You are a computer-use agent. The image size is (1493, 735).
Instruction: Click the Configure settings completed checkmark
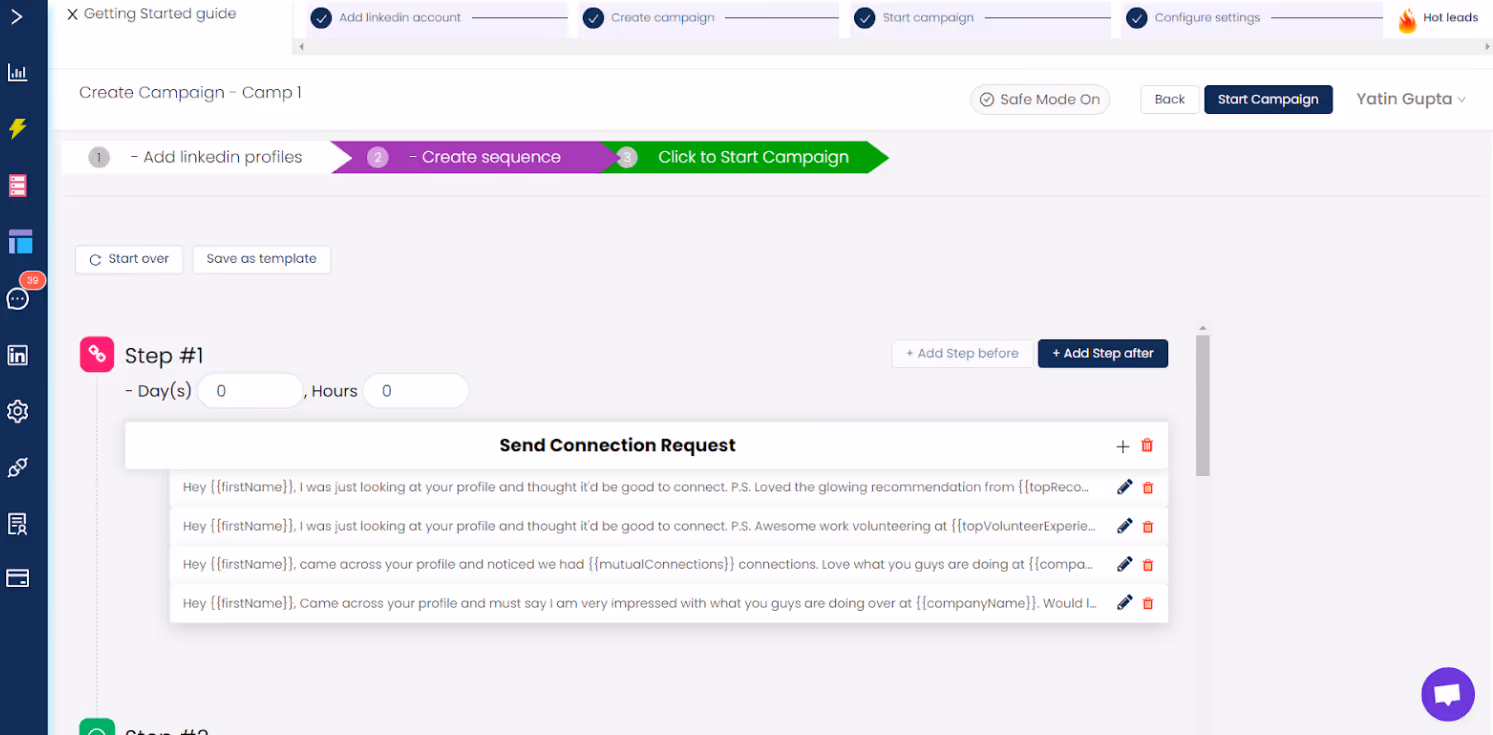(1136, 17)
